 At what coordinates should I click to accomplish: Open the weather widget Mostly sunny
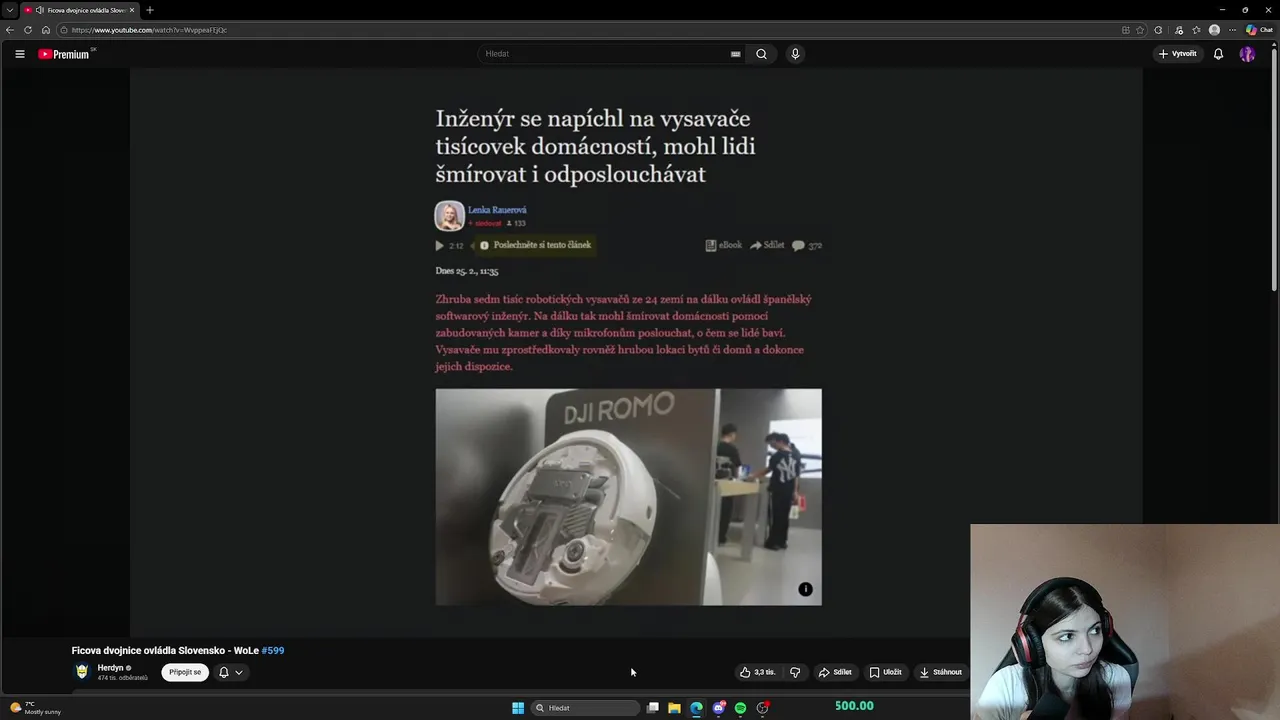pos(36,708)
